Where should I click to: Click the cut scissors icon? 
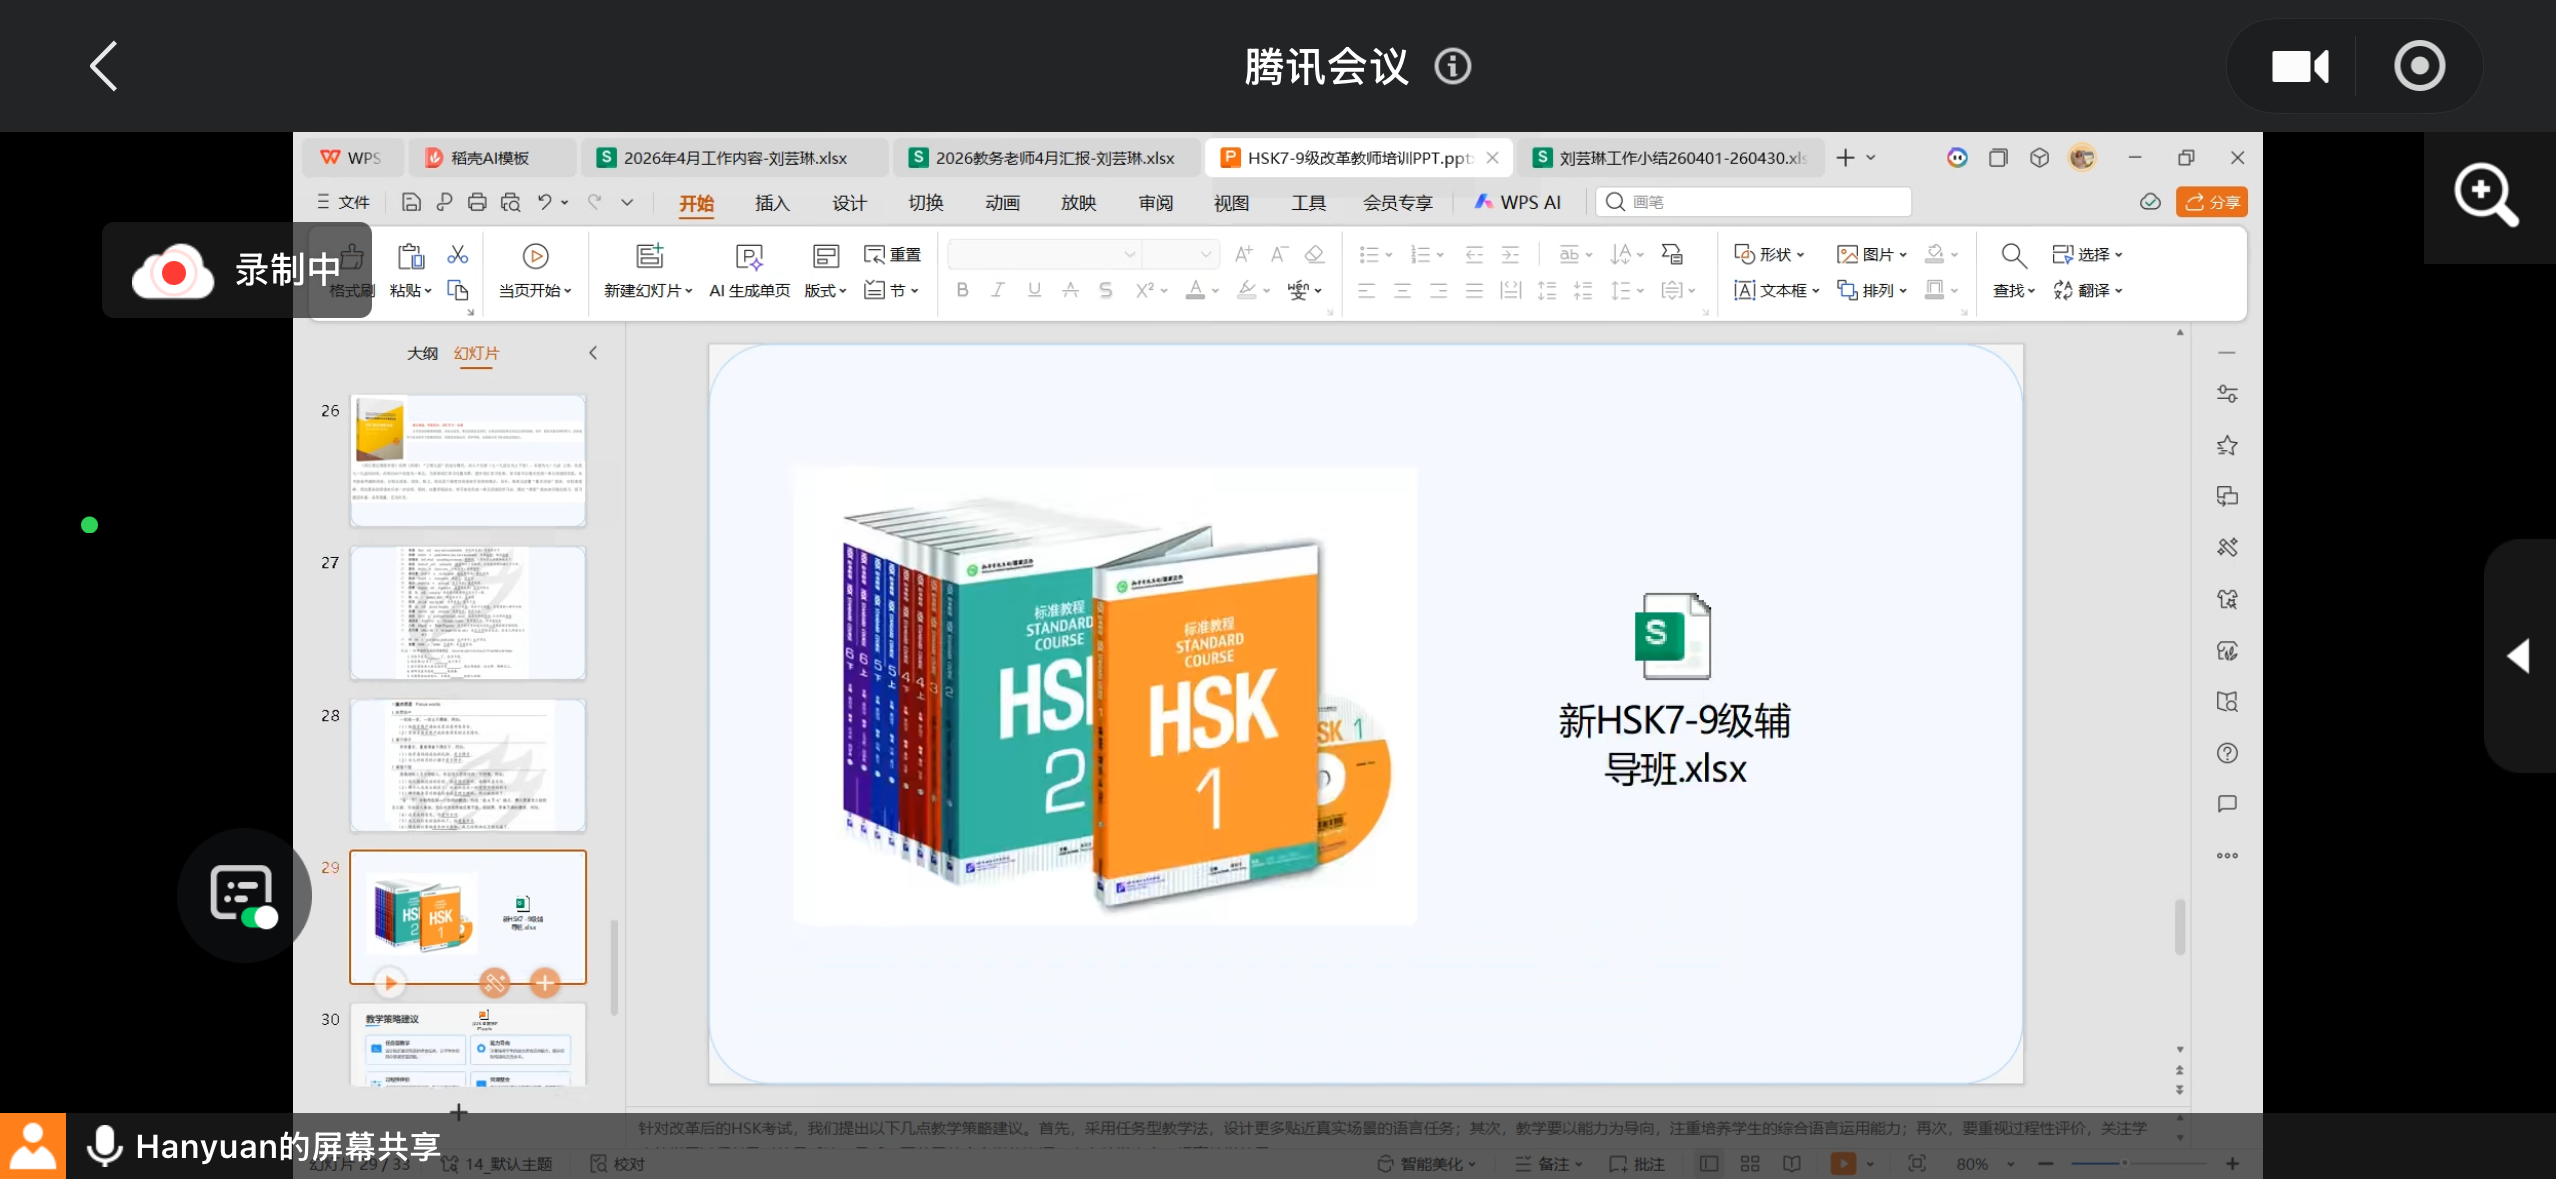point(458,255)
